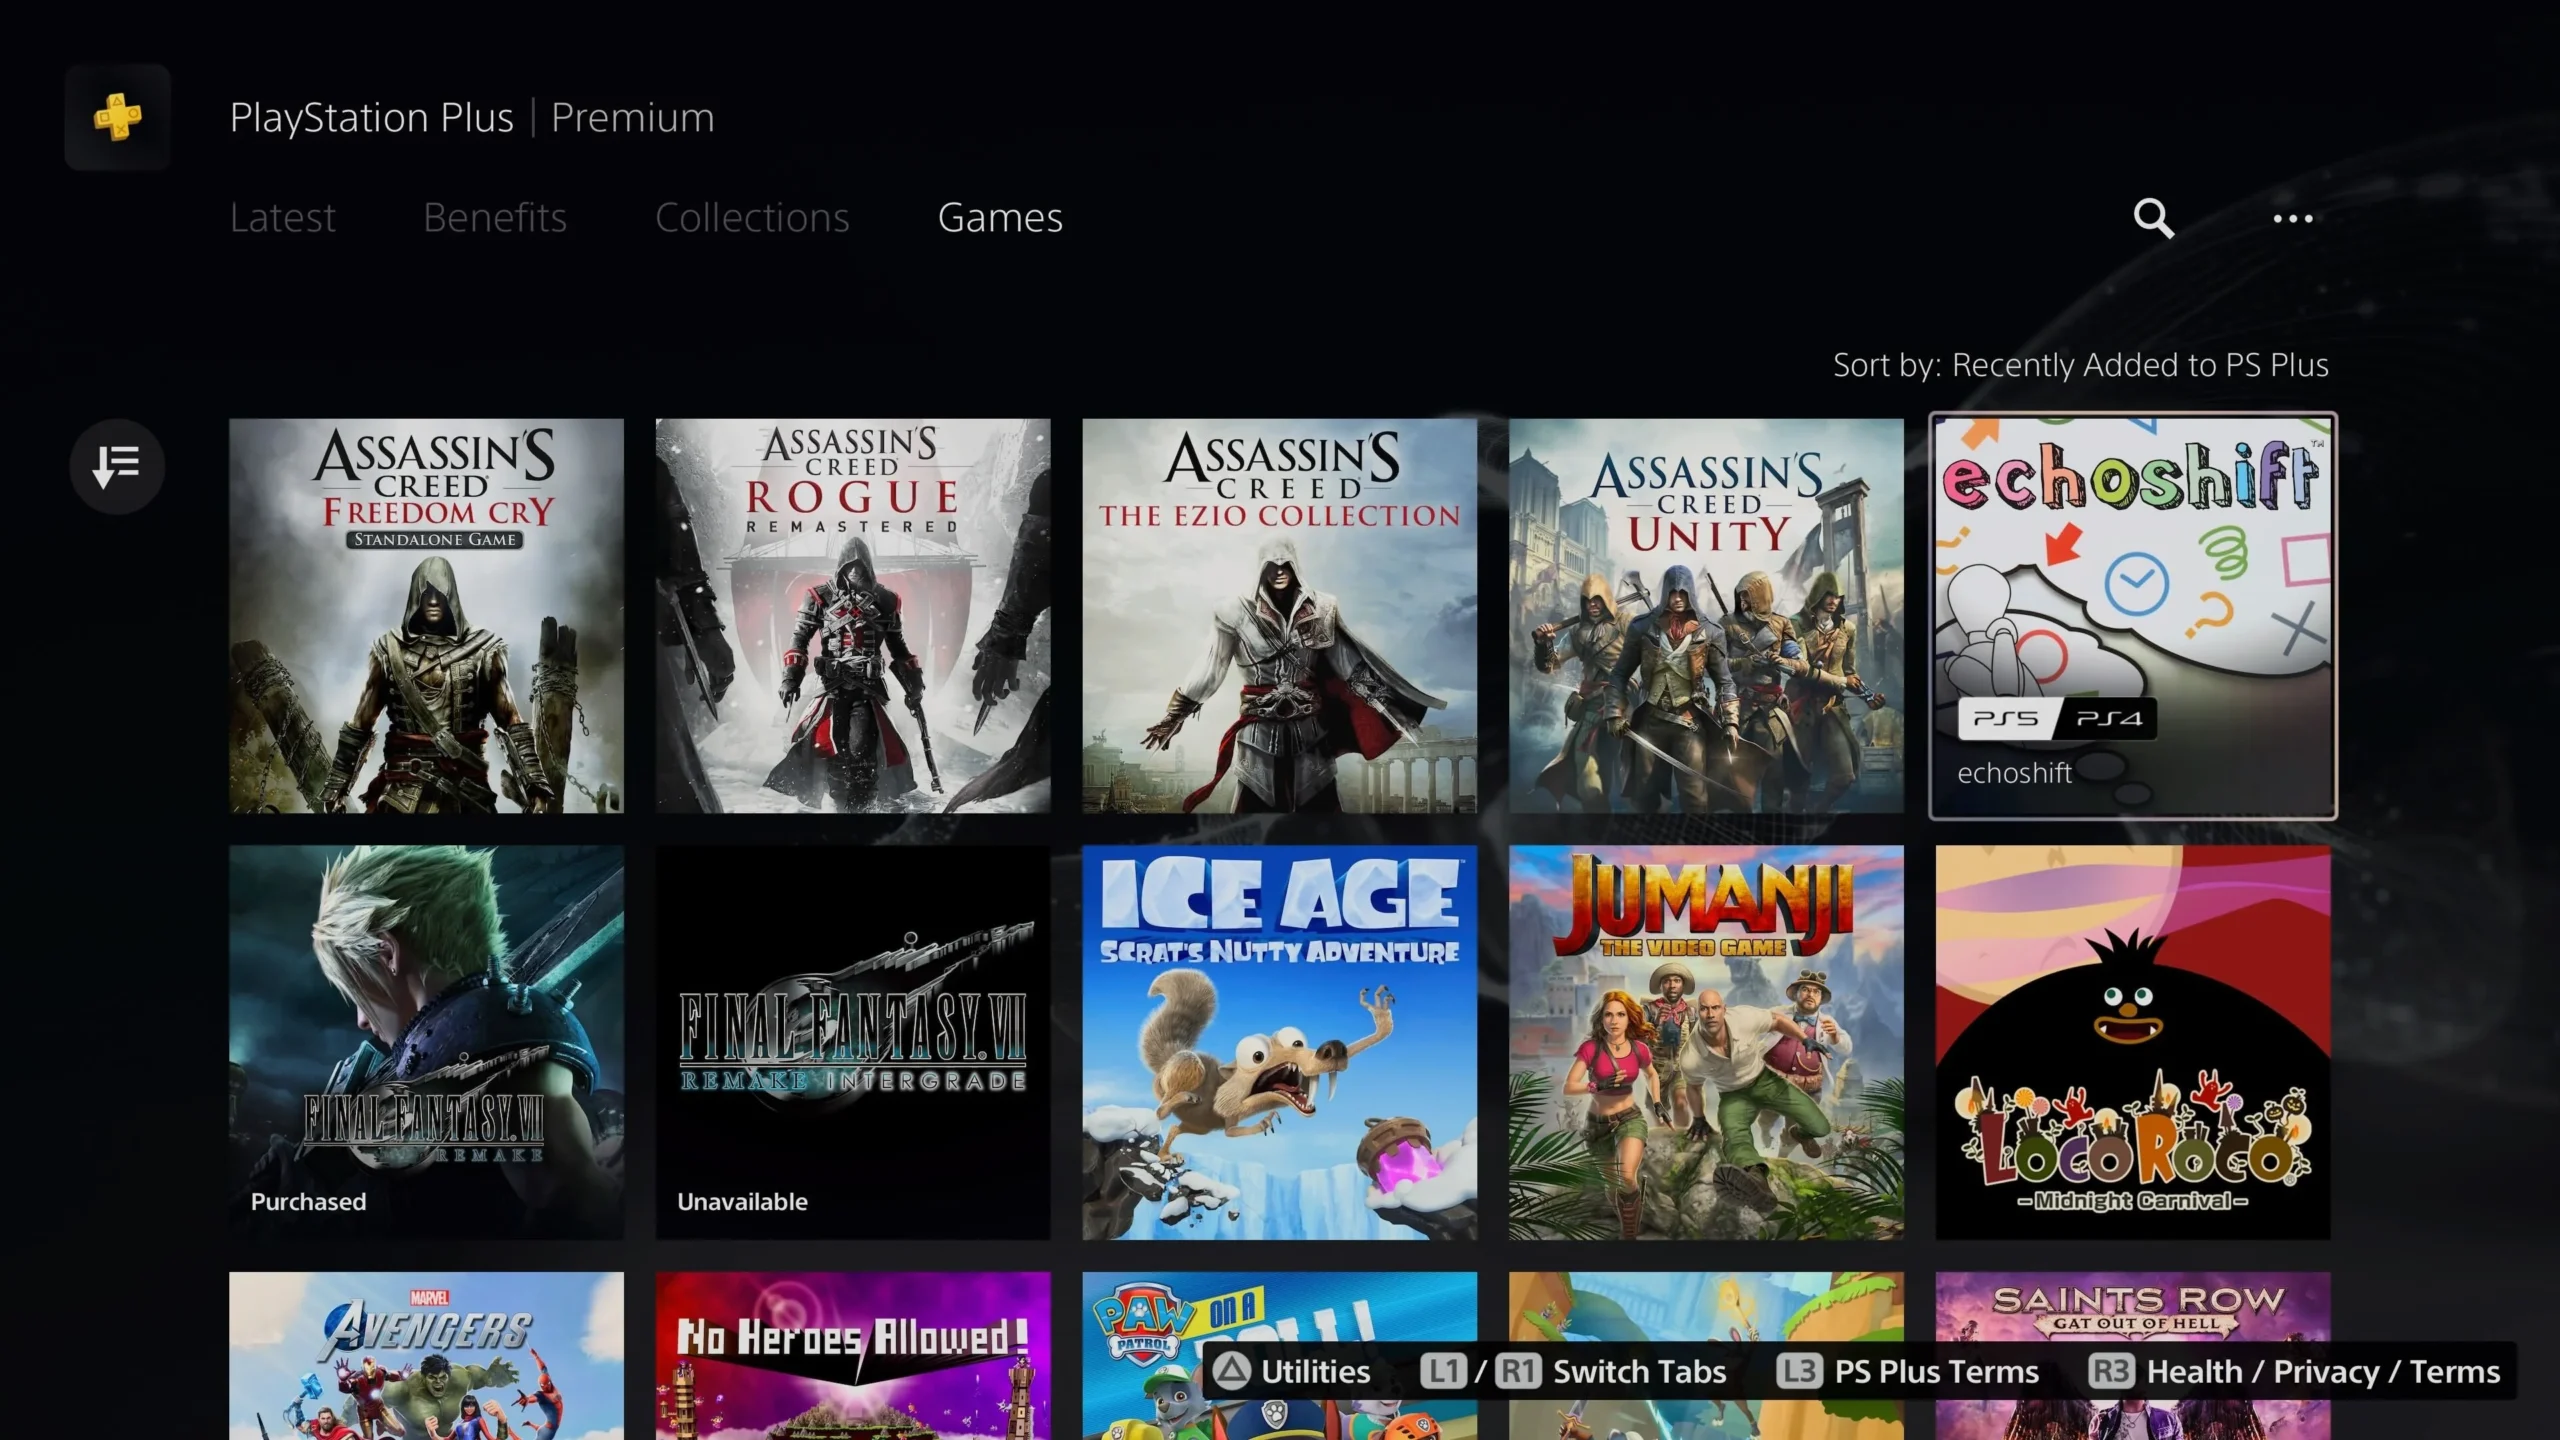Select Utilities button in bottom toolbar
The height and width of the screenshot is (1440, 2560).
(x=1294, y=1370)
